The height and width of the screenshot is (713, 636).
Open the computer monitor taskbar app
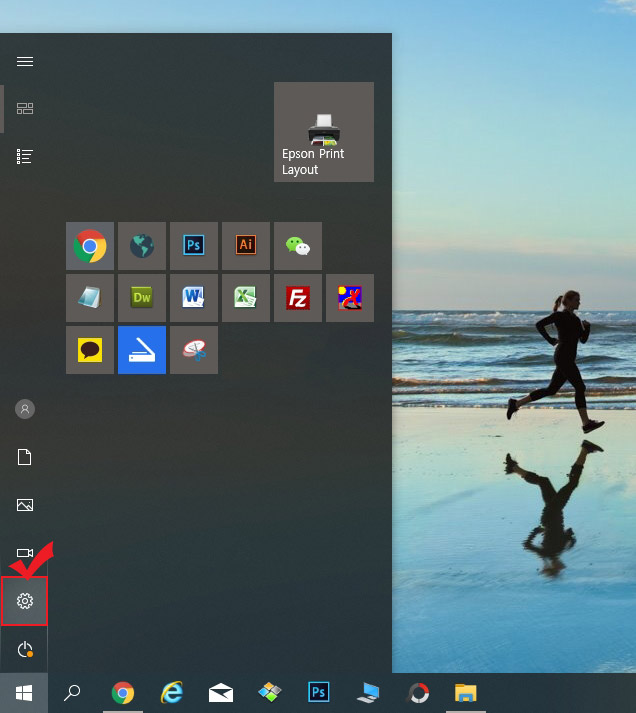click(368, 693)
